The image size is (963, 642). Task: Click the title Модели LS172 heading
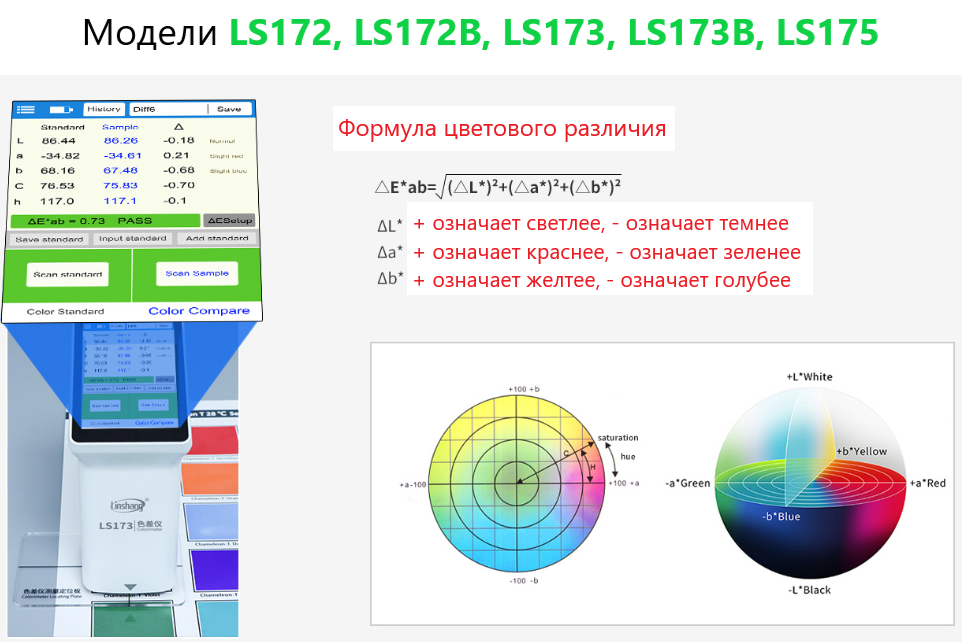(x=481, y=33)
